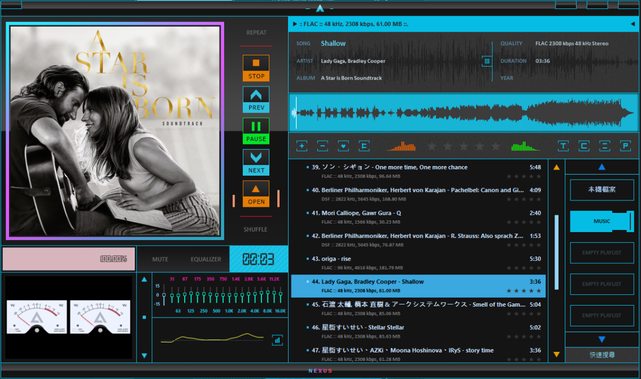Click the minus remove-track icon
The image size is (641, 379).
(x=322, y=146)
